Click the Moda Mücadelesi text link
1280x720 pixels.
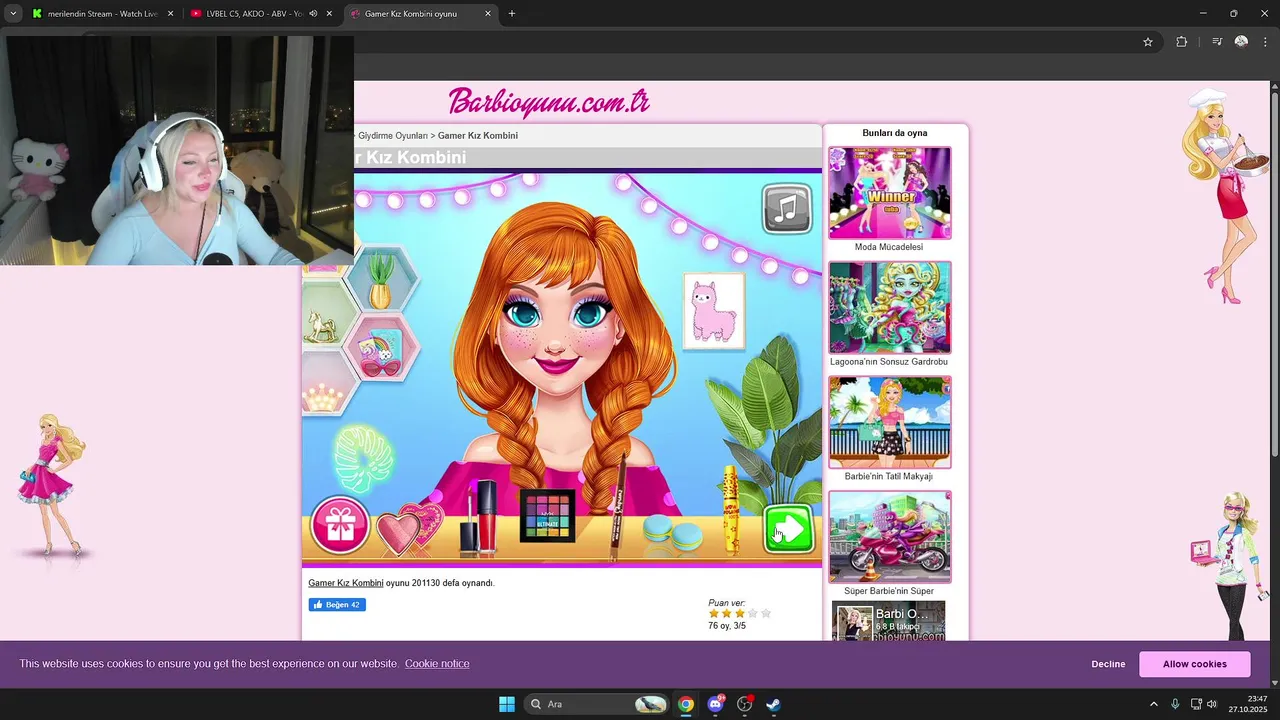point(889,247)
